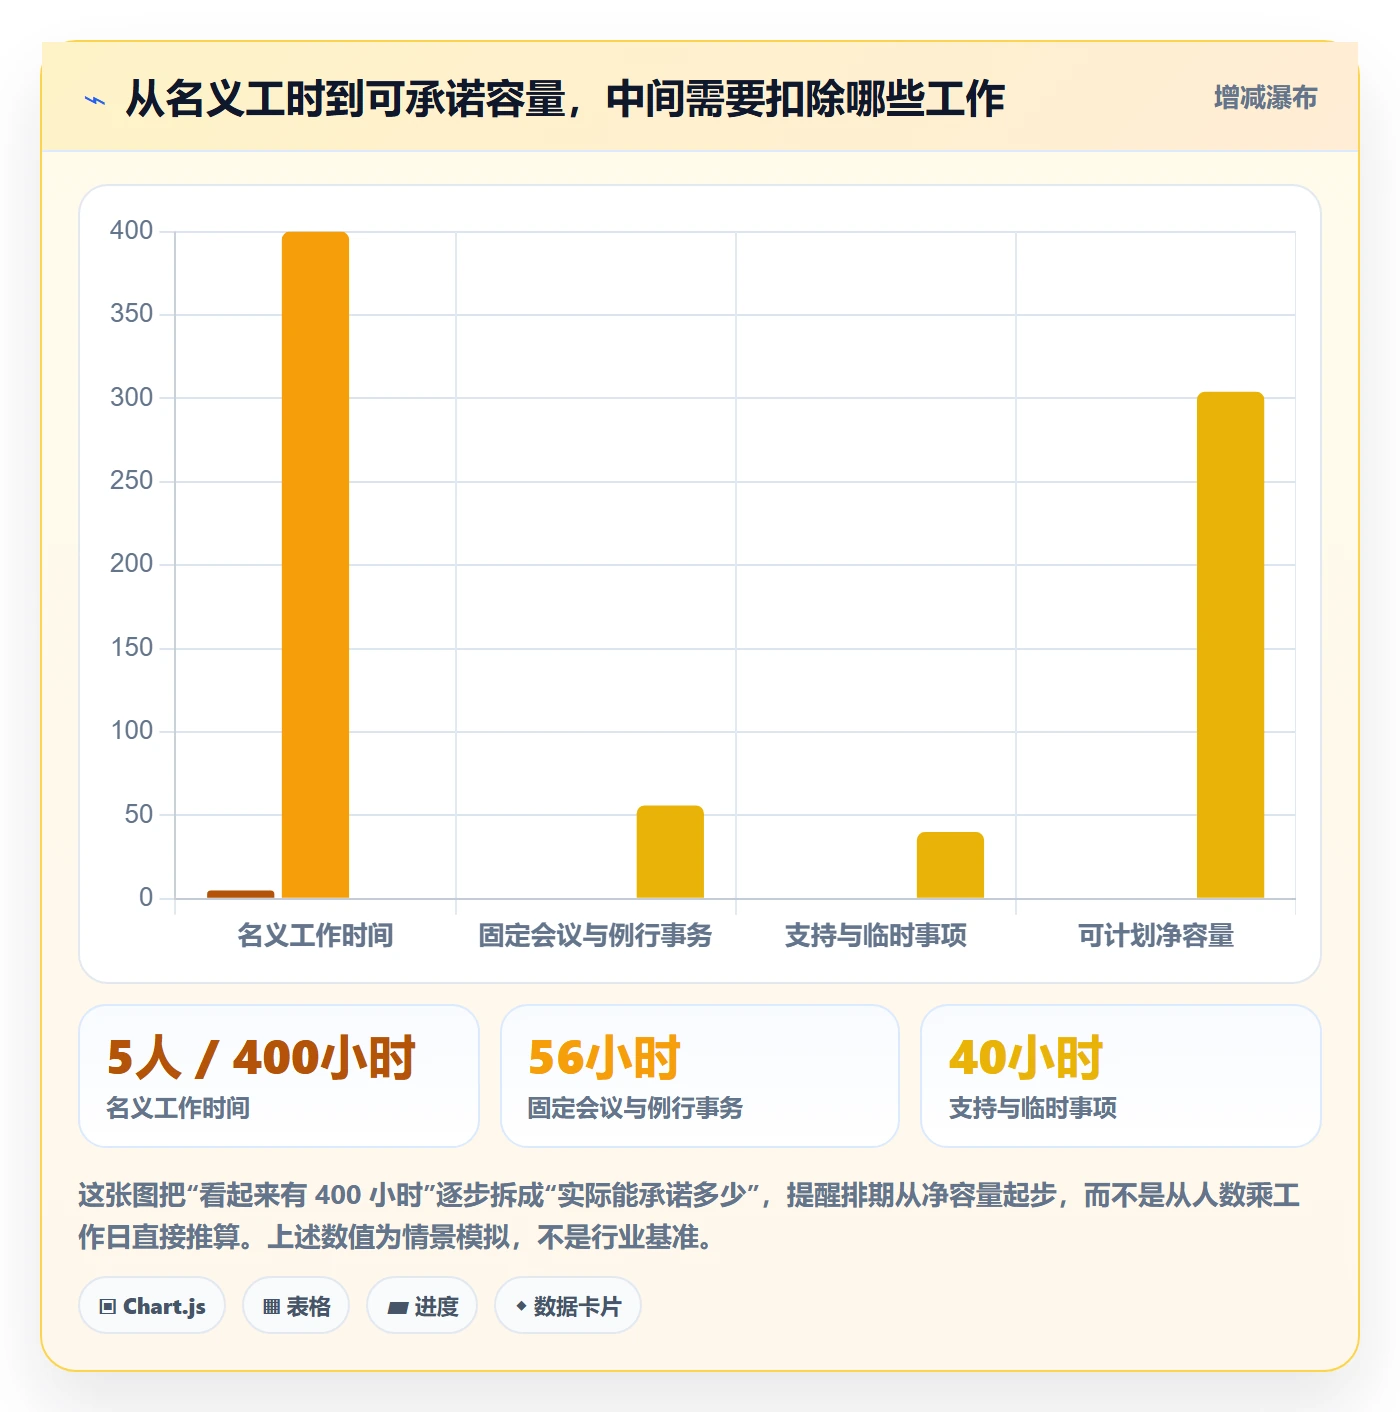Screen dimensions: 1400x1412
Task: Click the 数据卡片 tag chip
Action: [568, 1305]
